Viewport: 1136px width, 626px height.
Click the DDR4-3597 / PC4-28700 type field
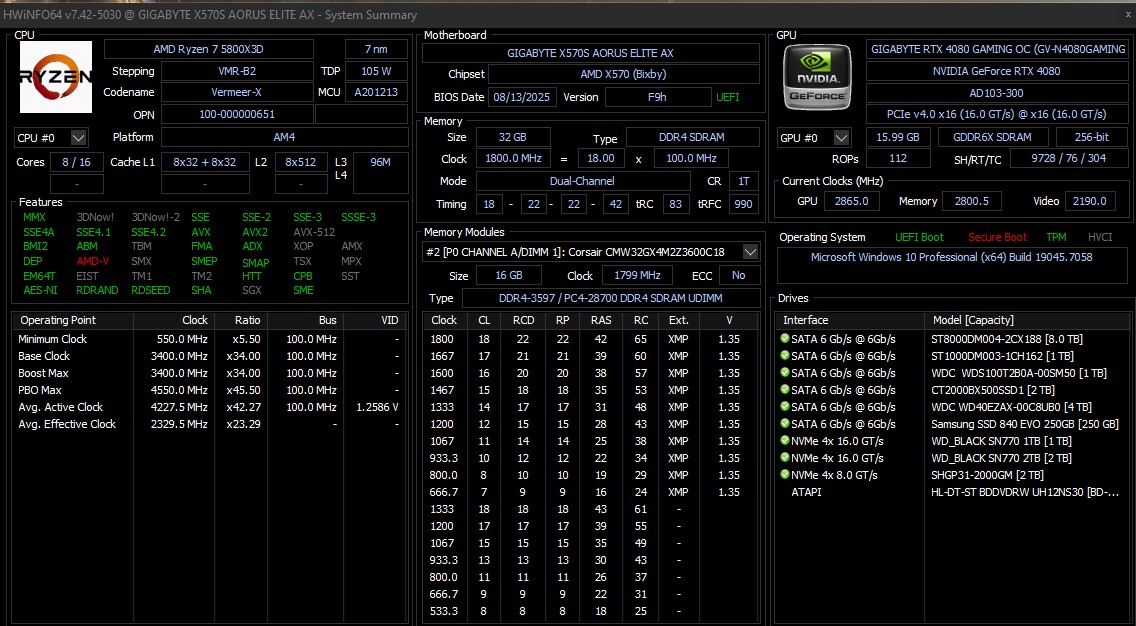click(x=610, y=298)
